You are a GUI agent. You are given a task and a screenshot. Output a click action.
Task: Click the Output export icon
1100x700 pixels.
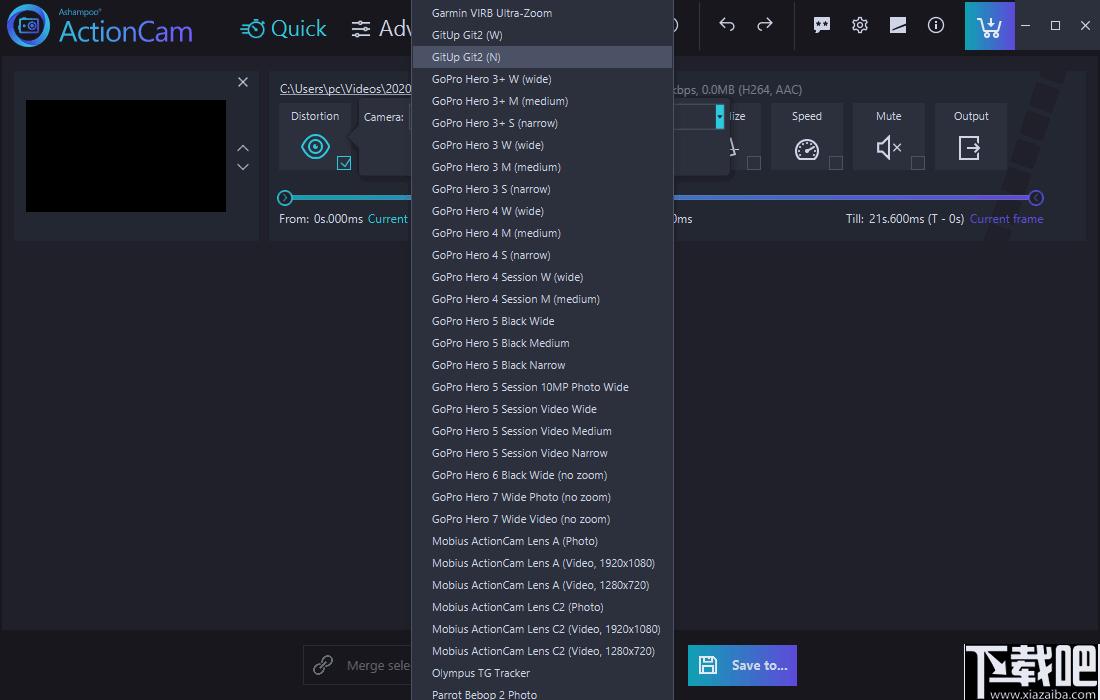(969, 148)
